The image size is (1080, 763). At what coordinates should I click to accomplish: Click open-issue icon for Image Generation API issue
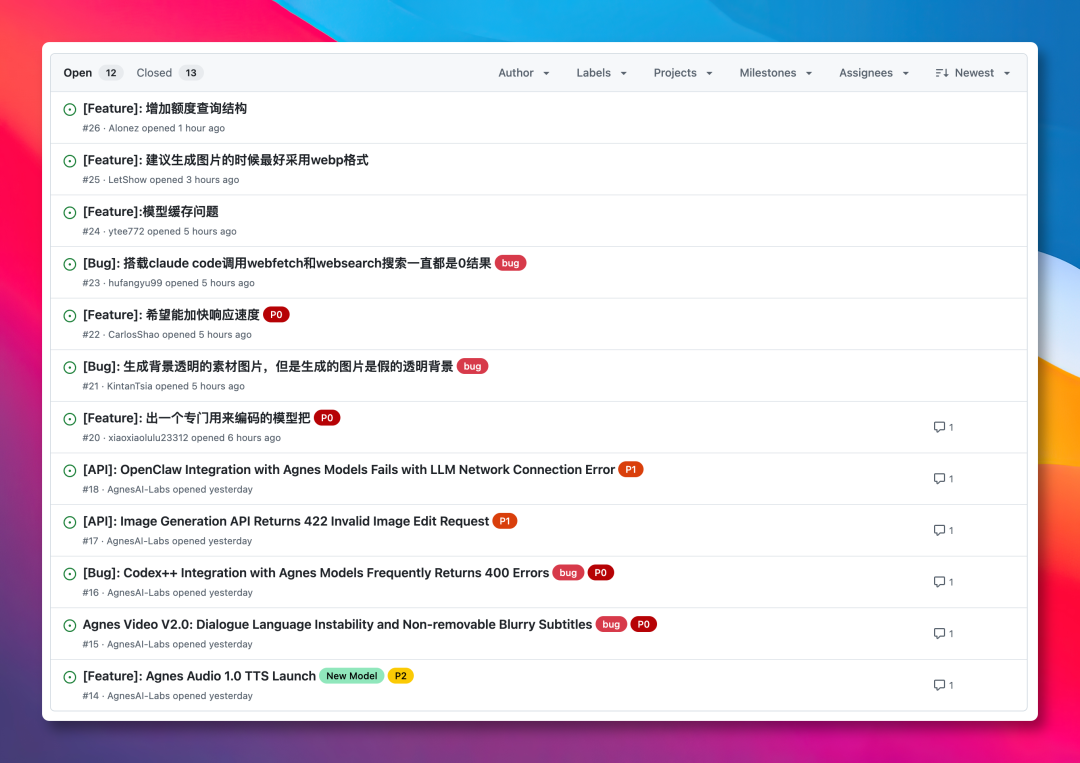(x=70, y=523)
